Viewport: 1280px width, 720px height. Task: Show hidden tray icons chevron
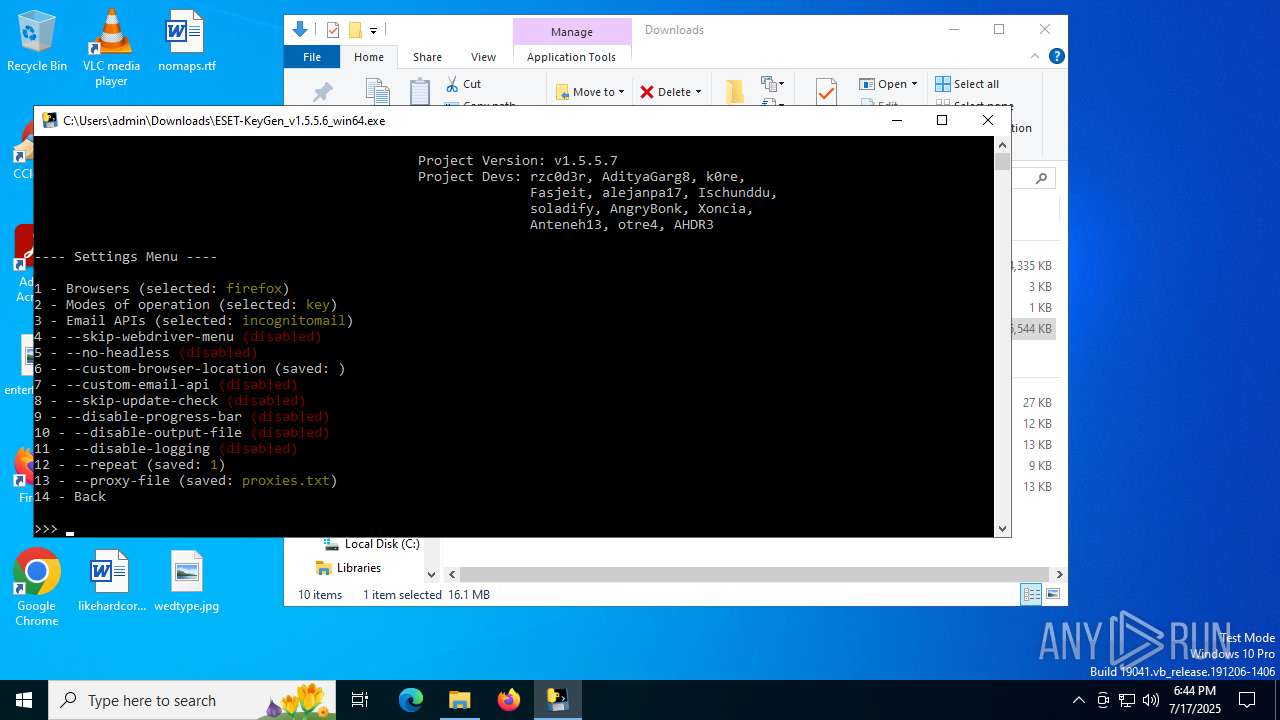(x=1079, y=700)
